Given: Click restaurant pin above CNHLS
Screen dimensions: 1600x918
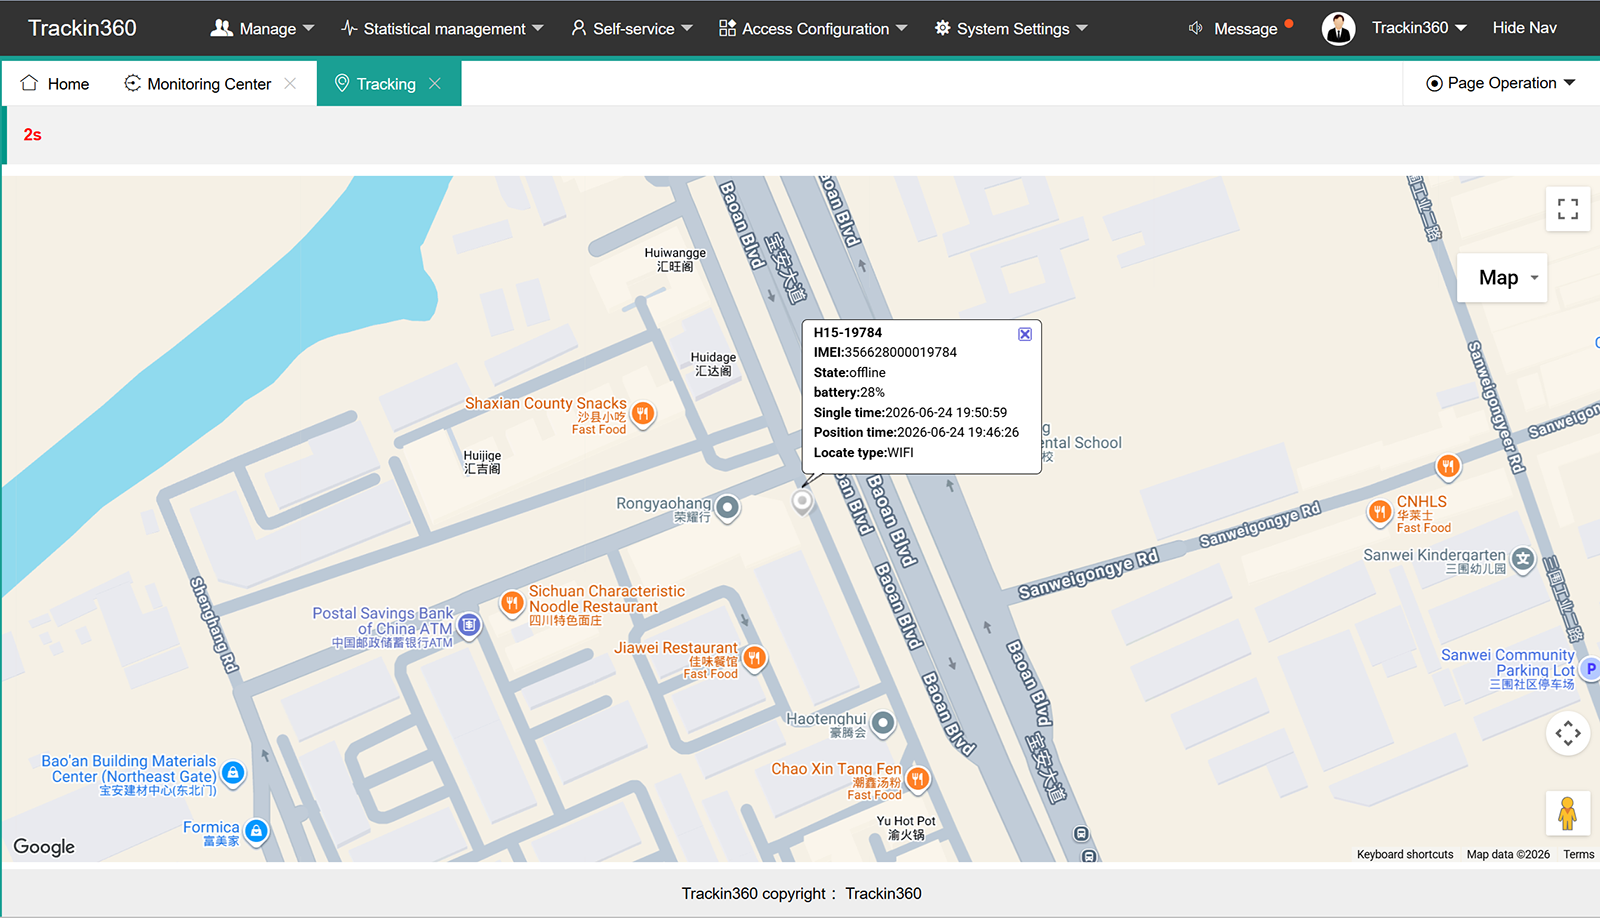Looking at the screenshot, I should 1448,466.
